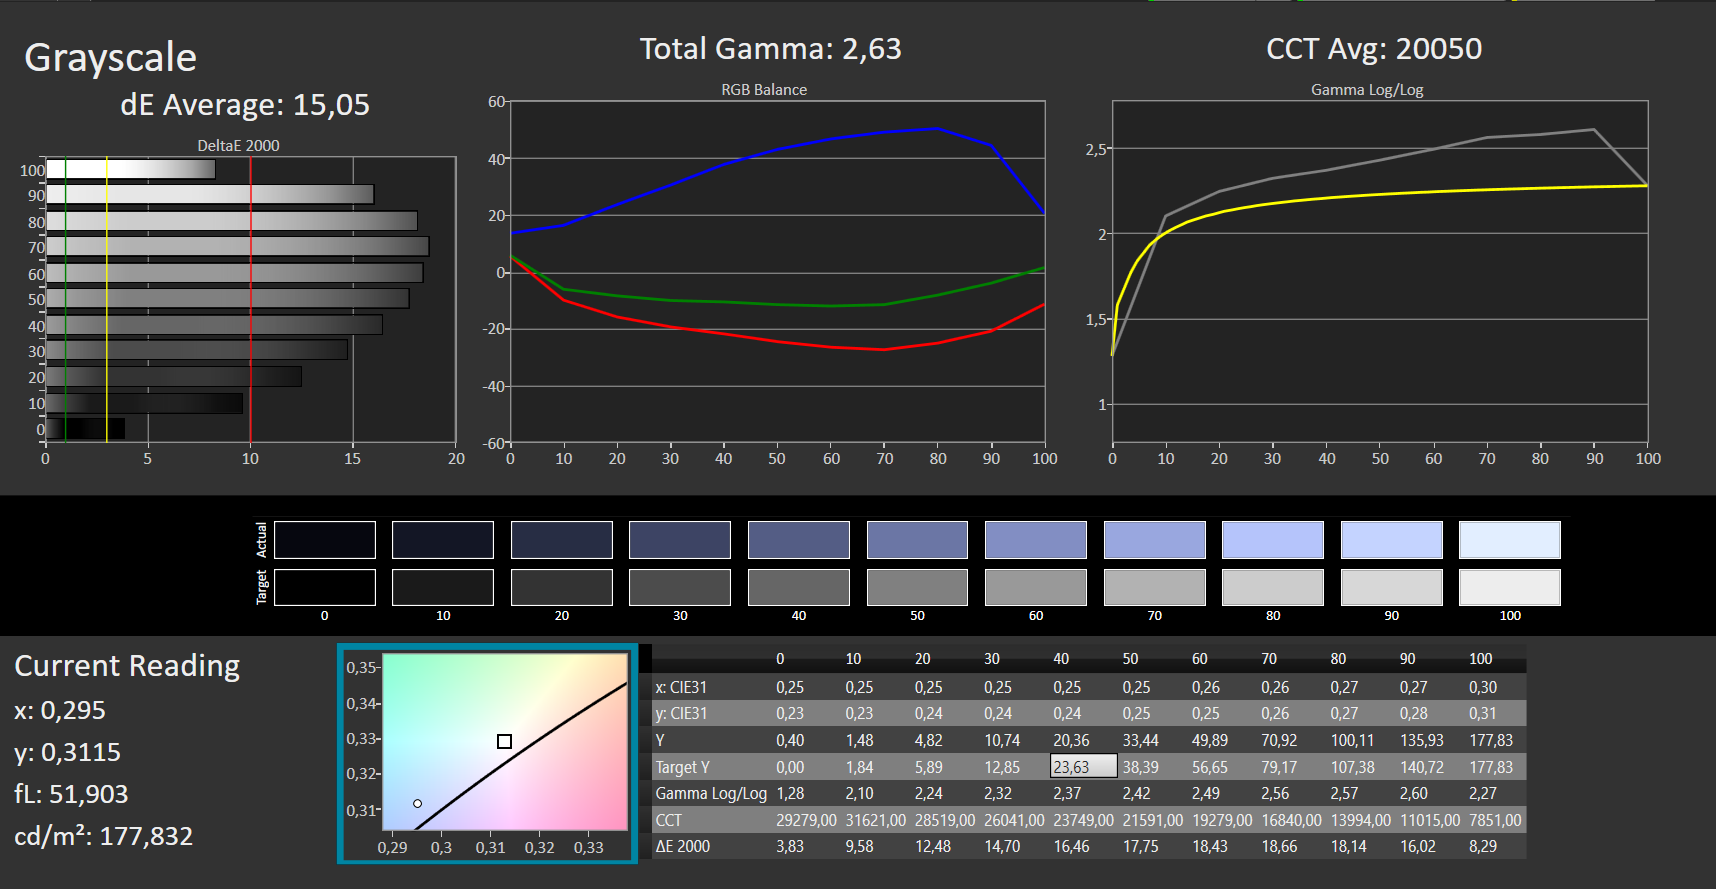The width and height of the screenshot is (1716, 889).
Task: Select the Target gray swatch at 10
Action: tap(443, 587)
